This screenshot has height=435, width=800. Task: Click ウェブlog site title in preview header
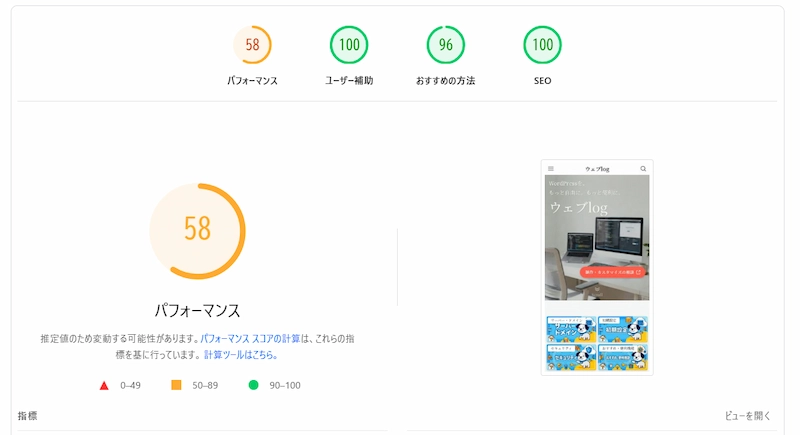pyautogui.click(x=597, y=169)
